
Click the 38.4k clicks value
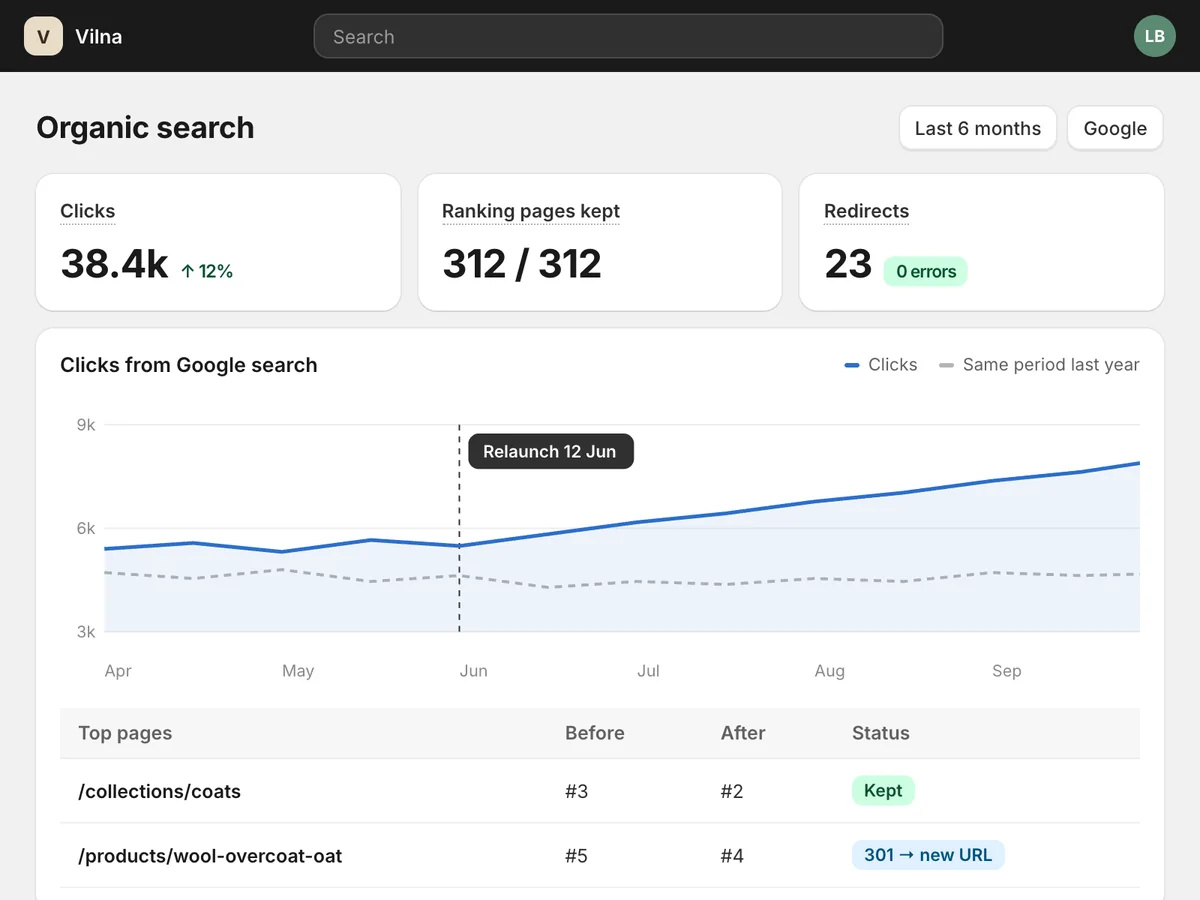pos(114,264)
